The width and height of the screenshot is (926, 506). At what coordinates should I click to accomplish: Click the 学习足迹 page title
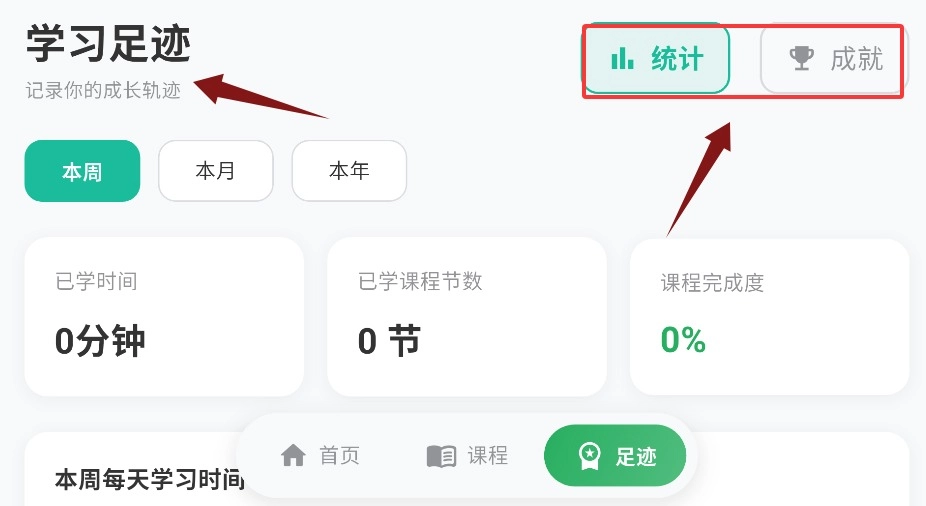click(109, 44)
